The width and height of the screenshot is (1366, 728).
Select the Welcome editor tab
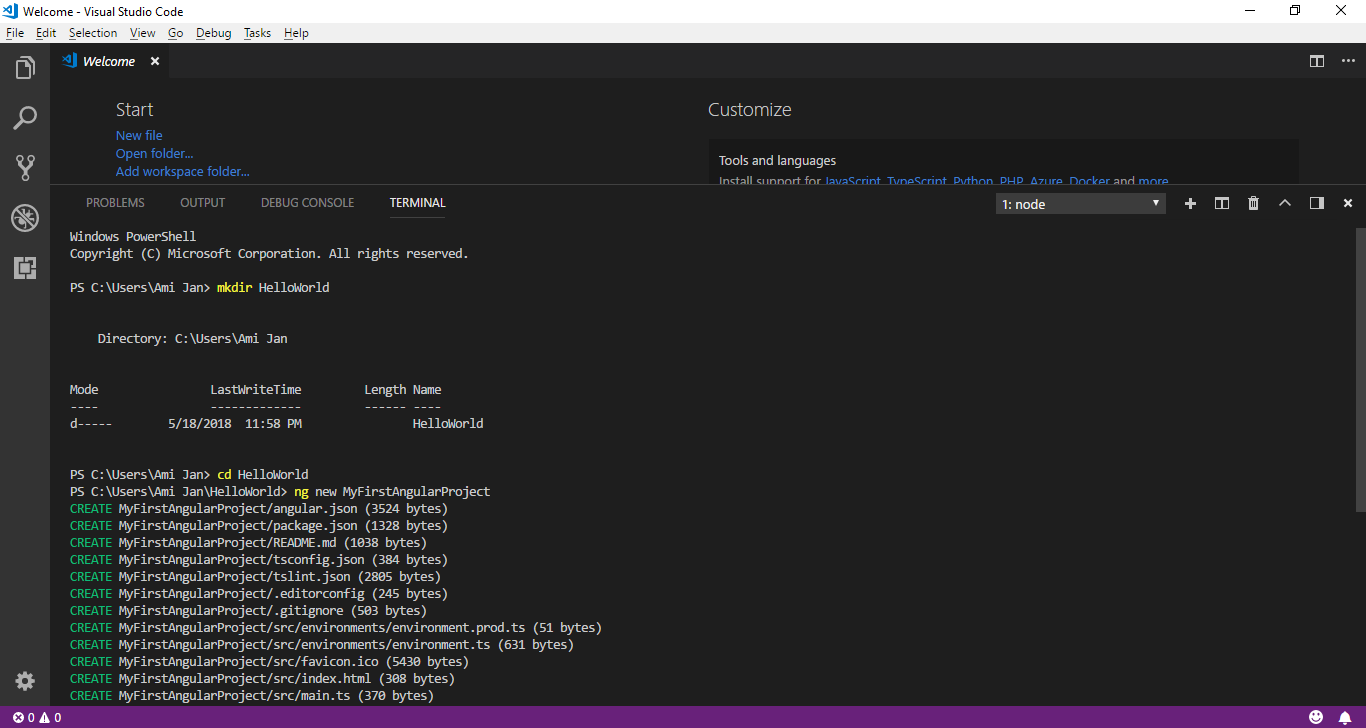109,61
